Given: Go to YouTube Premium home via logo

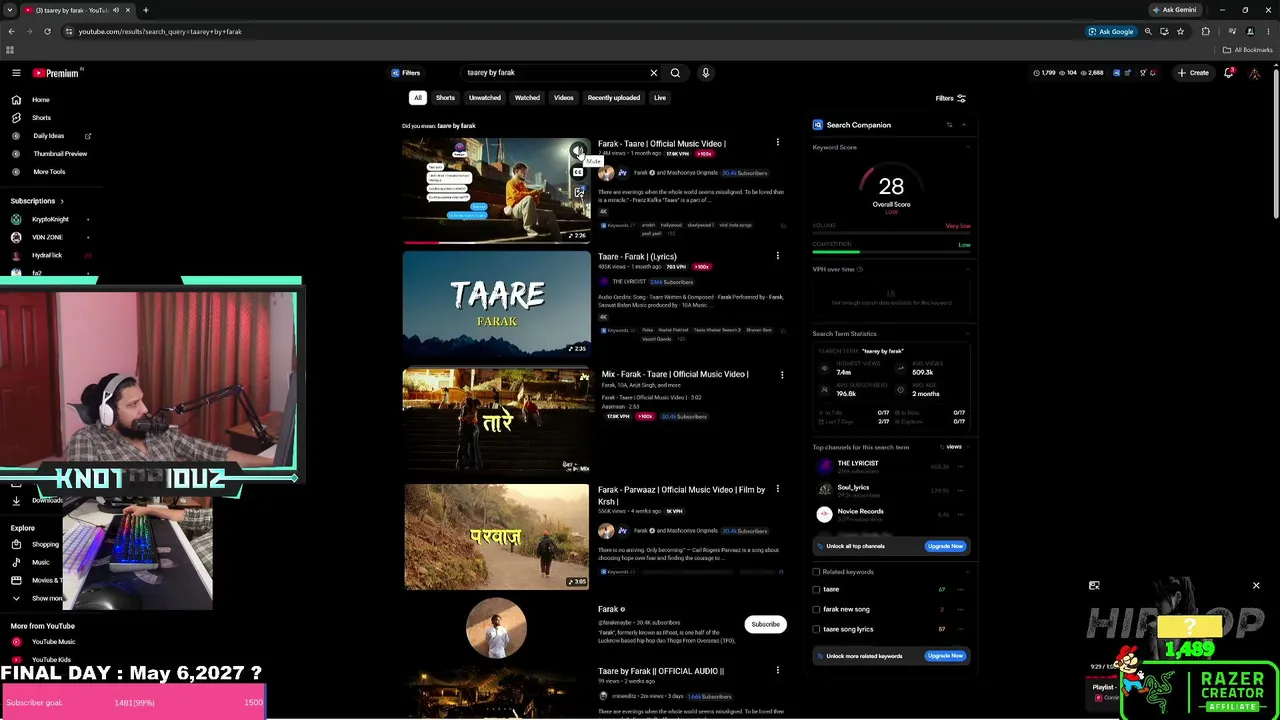Looking at the screenshot, I should 55,73.
